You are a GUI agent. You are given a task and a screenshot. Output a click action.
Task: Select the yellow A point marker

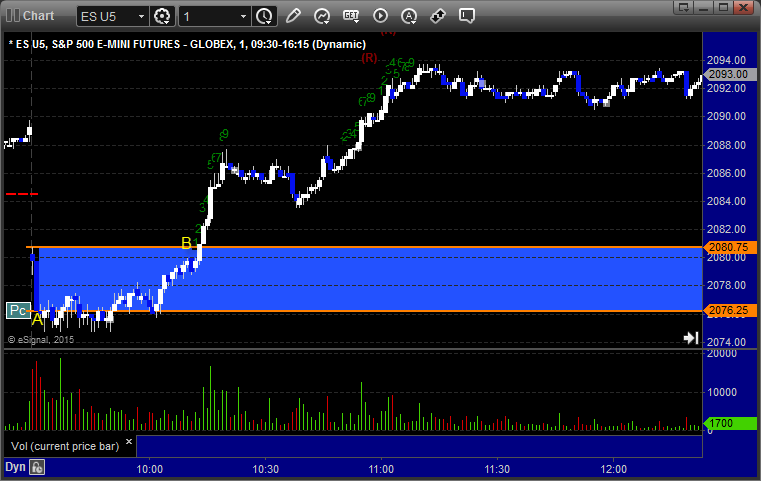pos(37,320)
